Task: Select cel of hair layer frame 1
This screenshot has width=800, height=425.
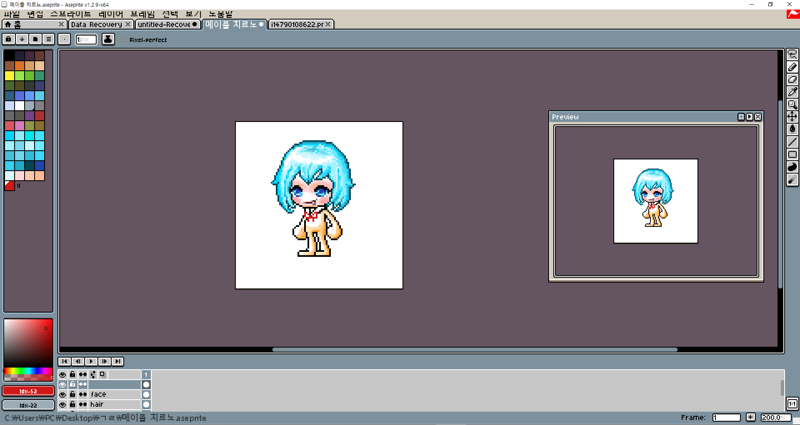Action: [146, 405]
